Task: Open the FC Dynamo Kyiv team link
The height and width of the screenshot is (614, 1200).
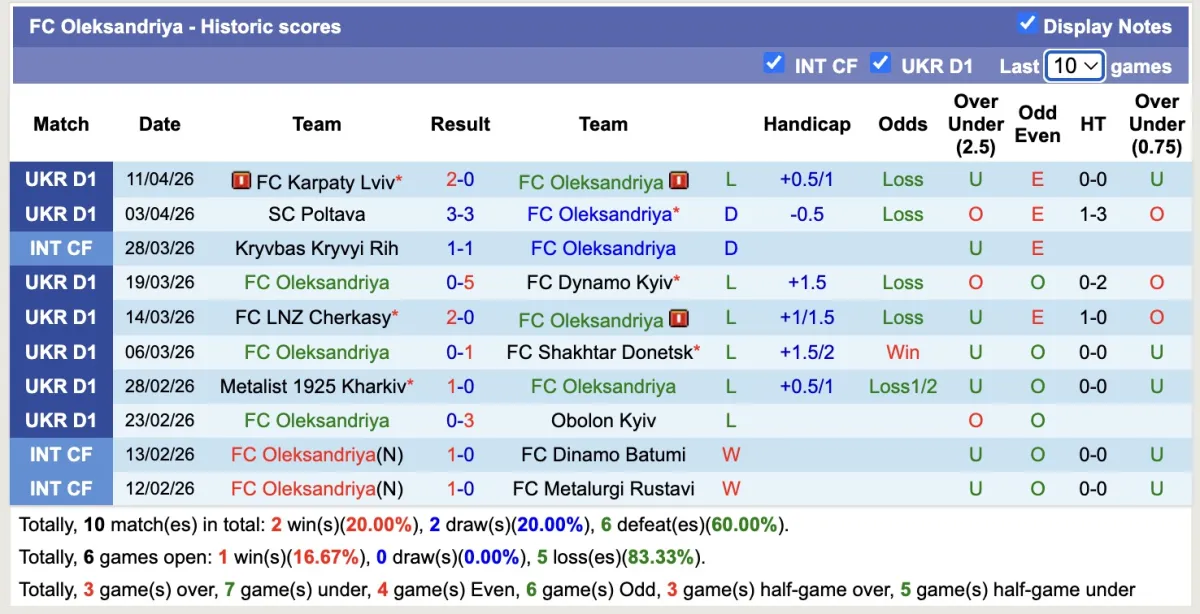Action: 600,283
